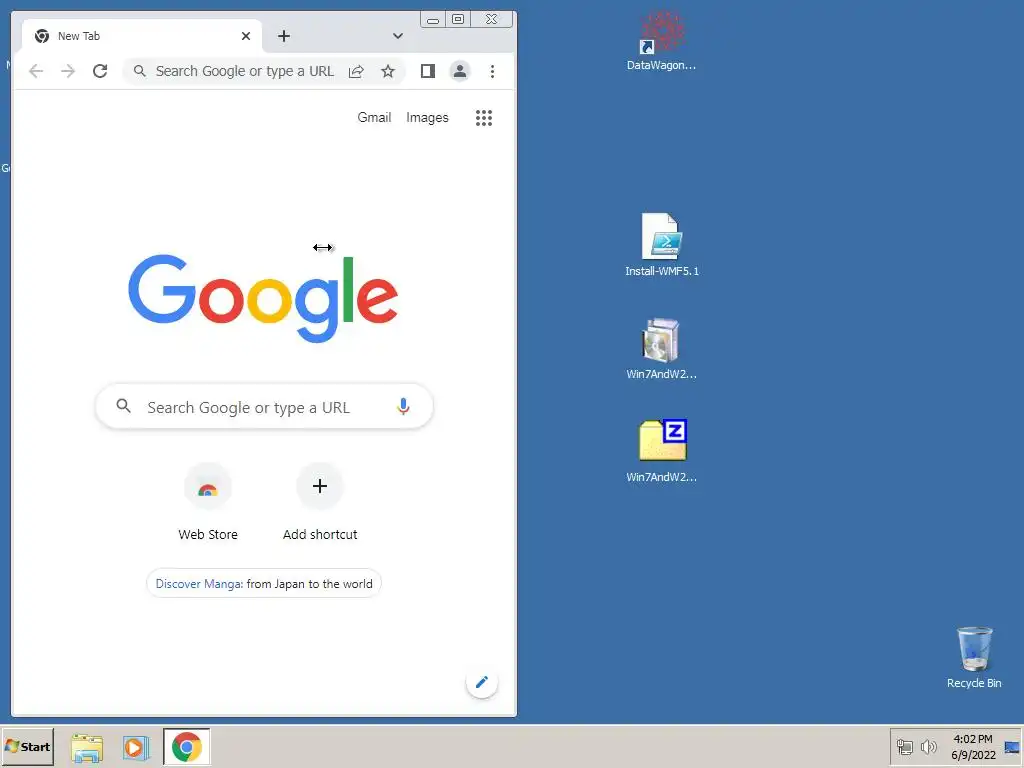
Task: Open Windows Explorer from the taskbar
Action: click(87, 747)
